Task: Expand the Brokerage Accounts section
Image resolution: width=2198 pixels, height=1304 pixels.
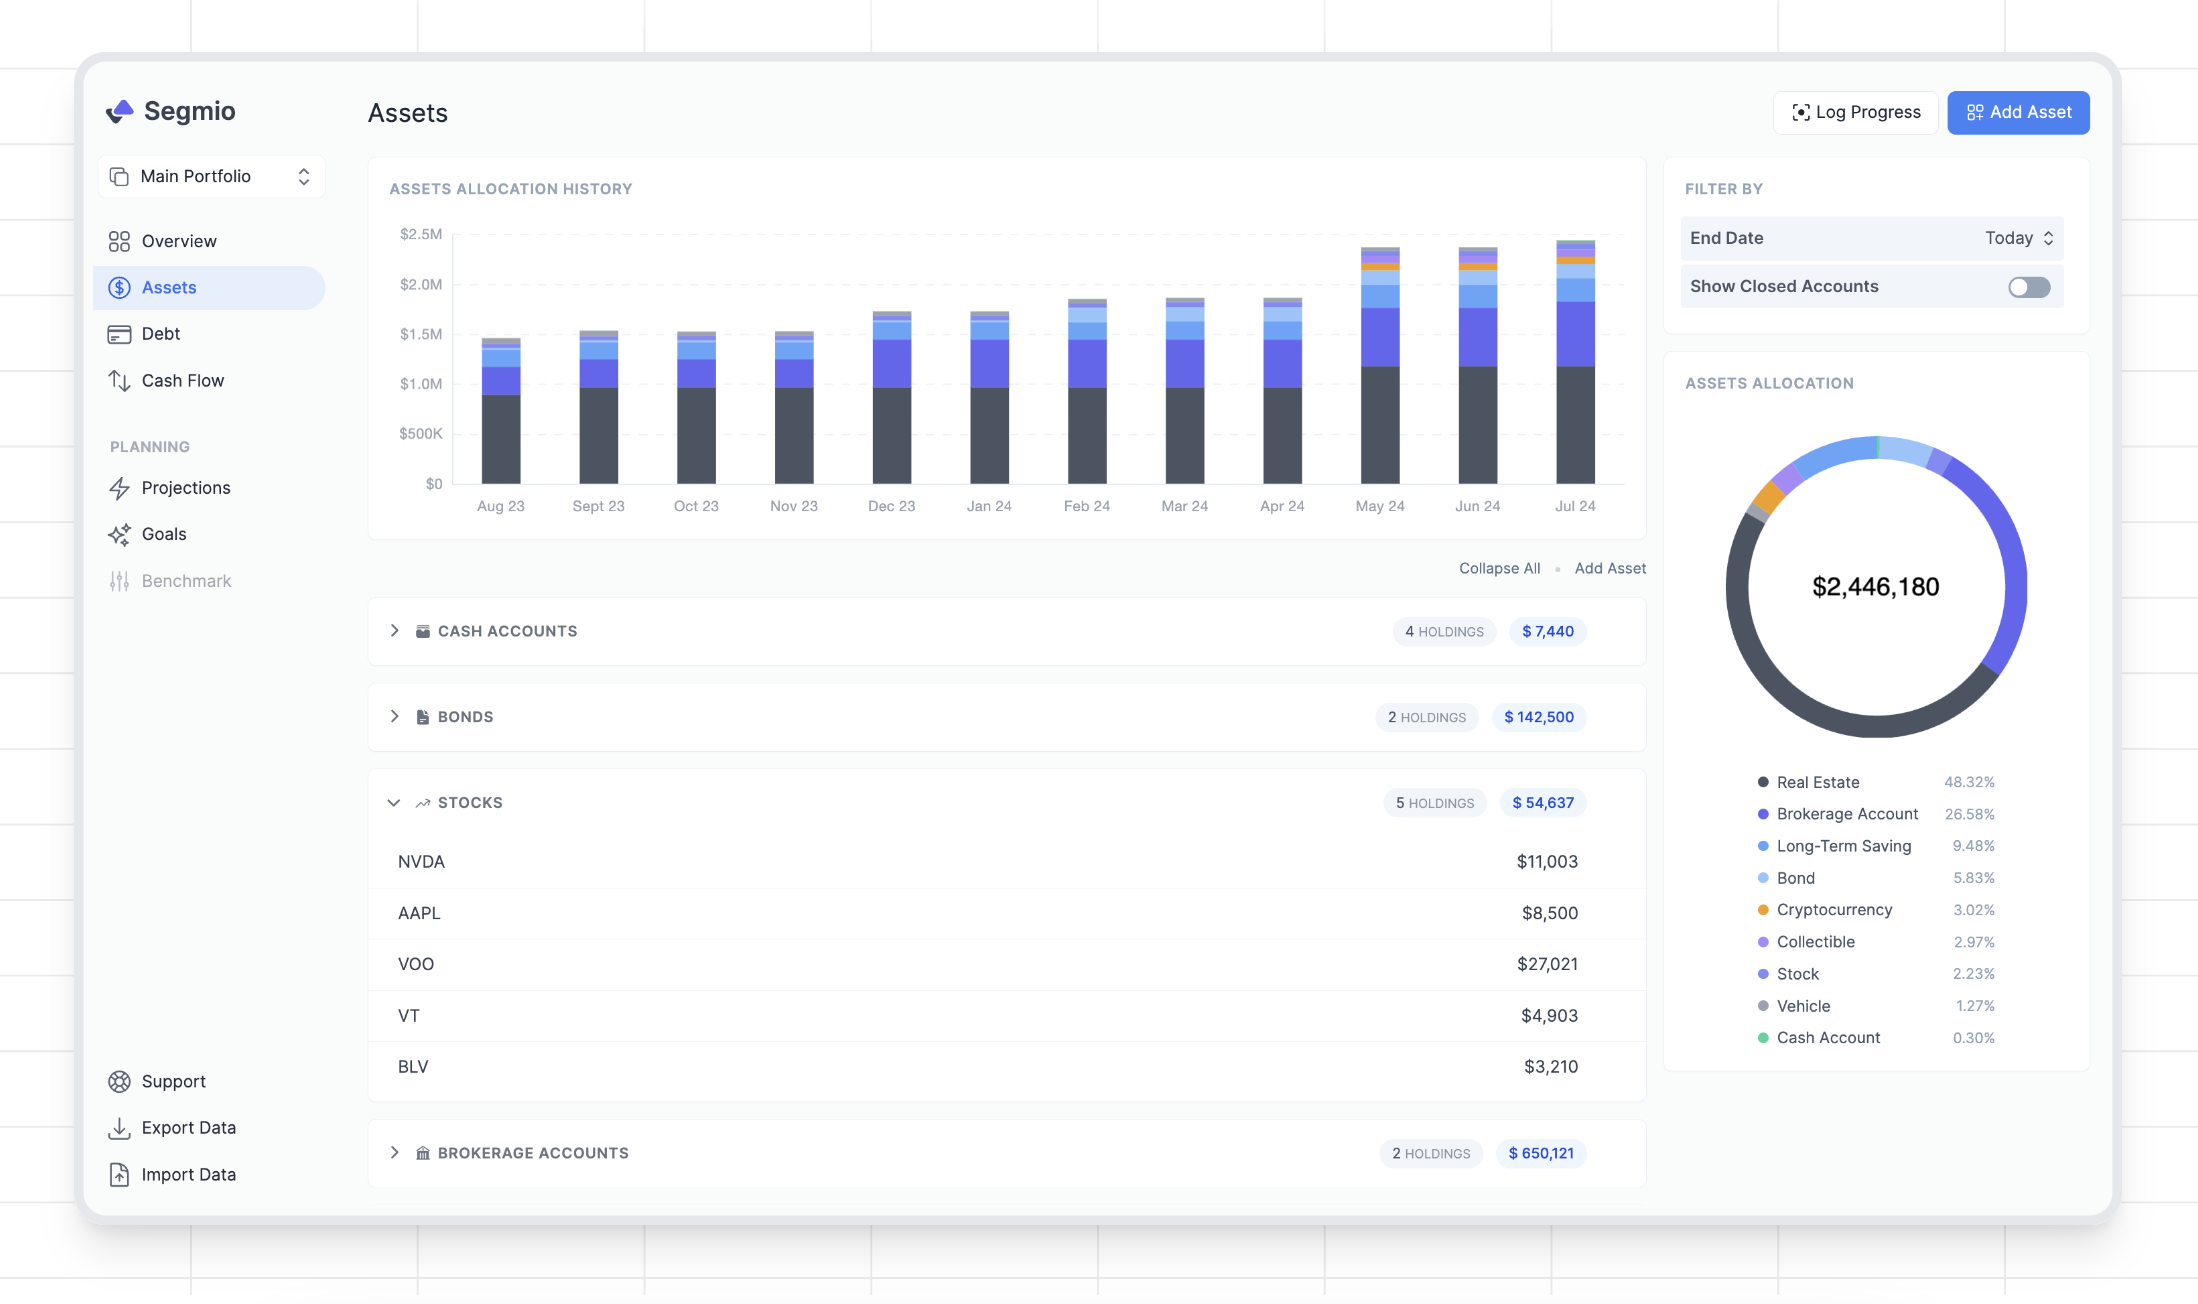Action: point(395,1153)
